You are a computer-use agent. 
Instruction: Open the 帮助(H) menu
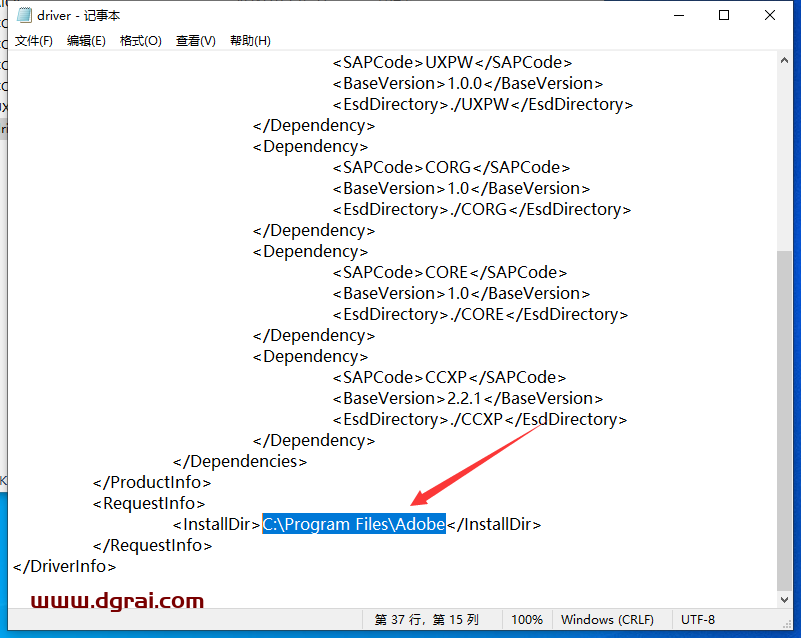click(x=250, y=41)
